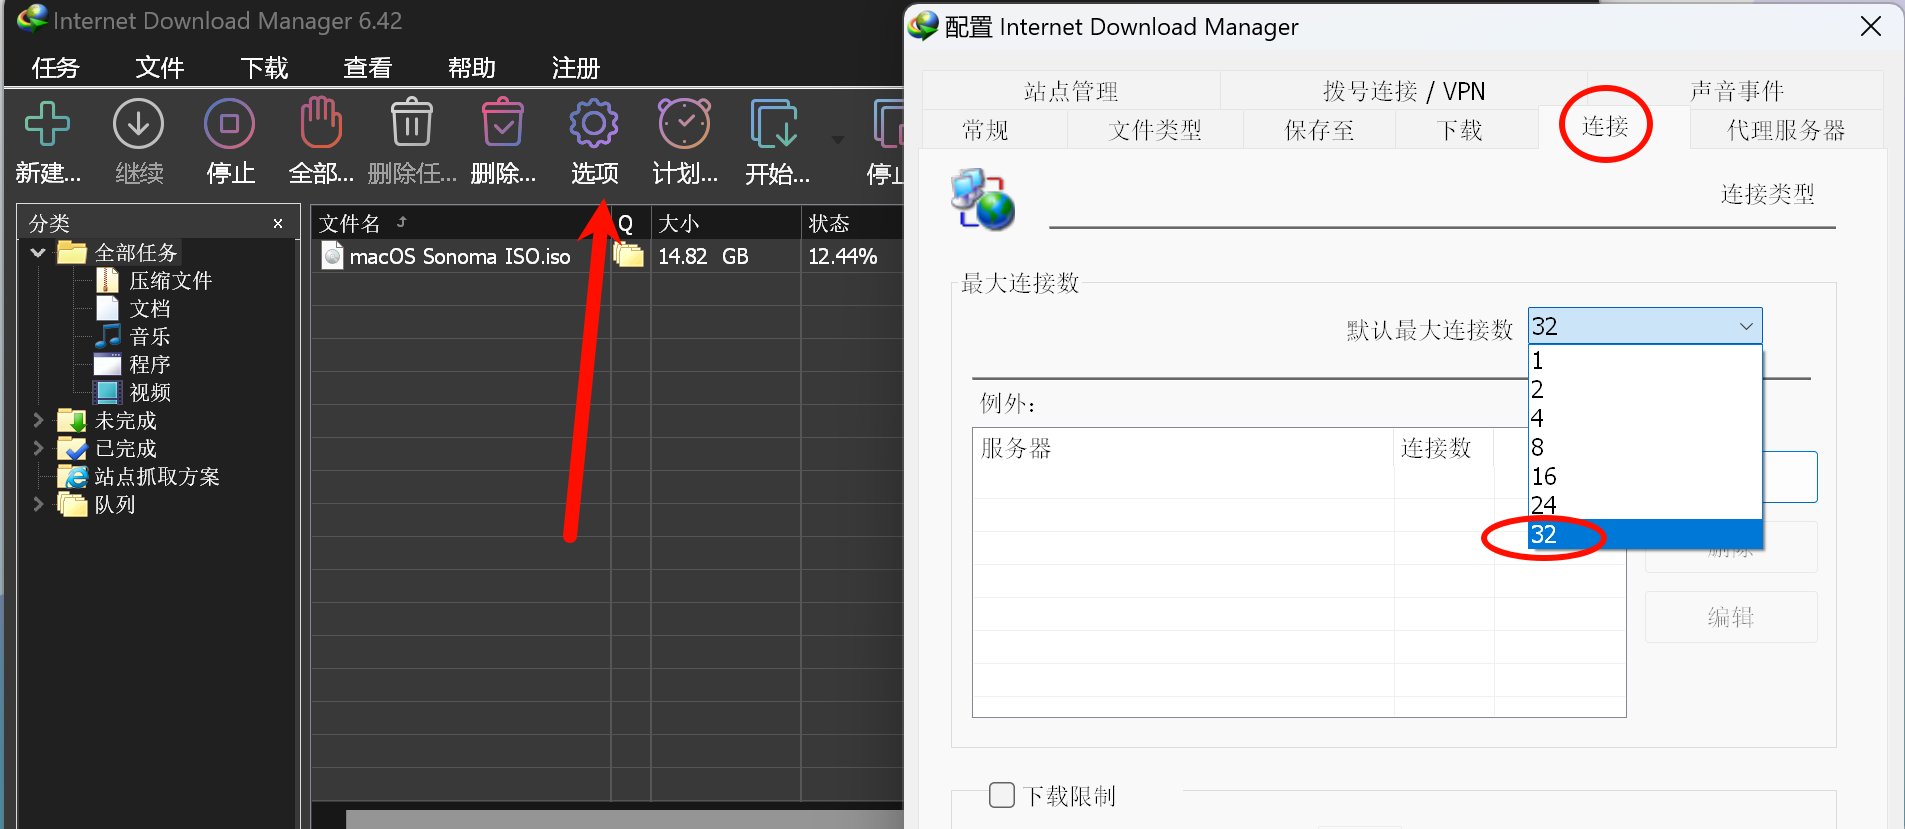Open the toolbar overflow arrow after 开始
1905x829 pixels.
pos(838,139)
